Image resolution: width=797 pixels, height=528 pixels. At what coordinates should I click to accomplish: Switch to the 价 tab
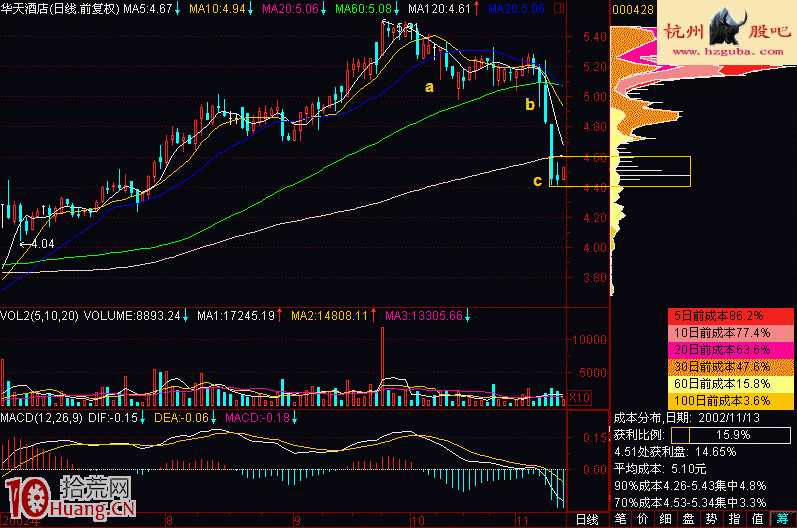click(x=643, y=519)
